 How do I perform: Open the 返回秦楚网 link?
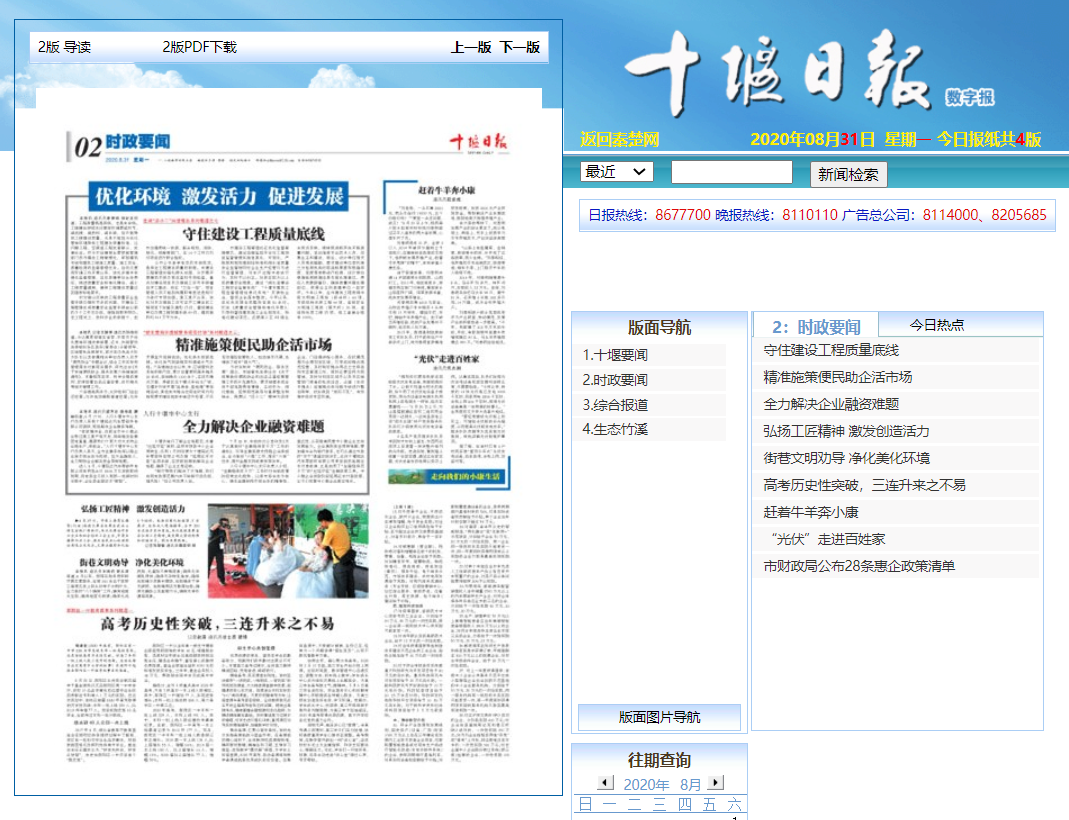[619, 140]
